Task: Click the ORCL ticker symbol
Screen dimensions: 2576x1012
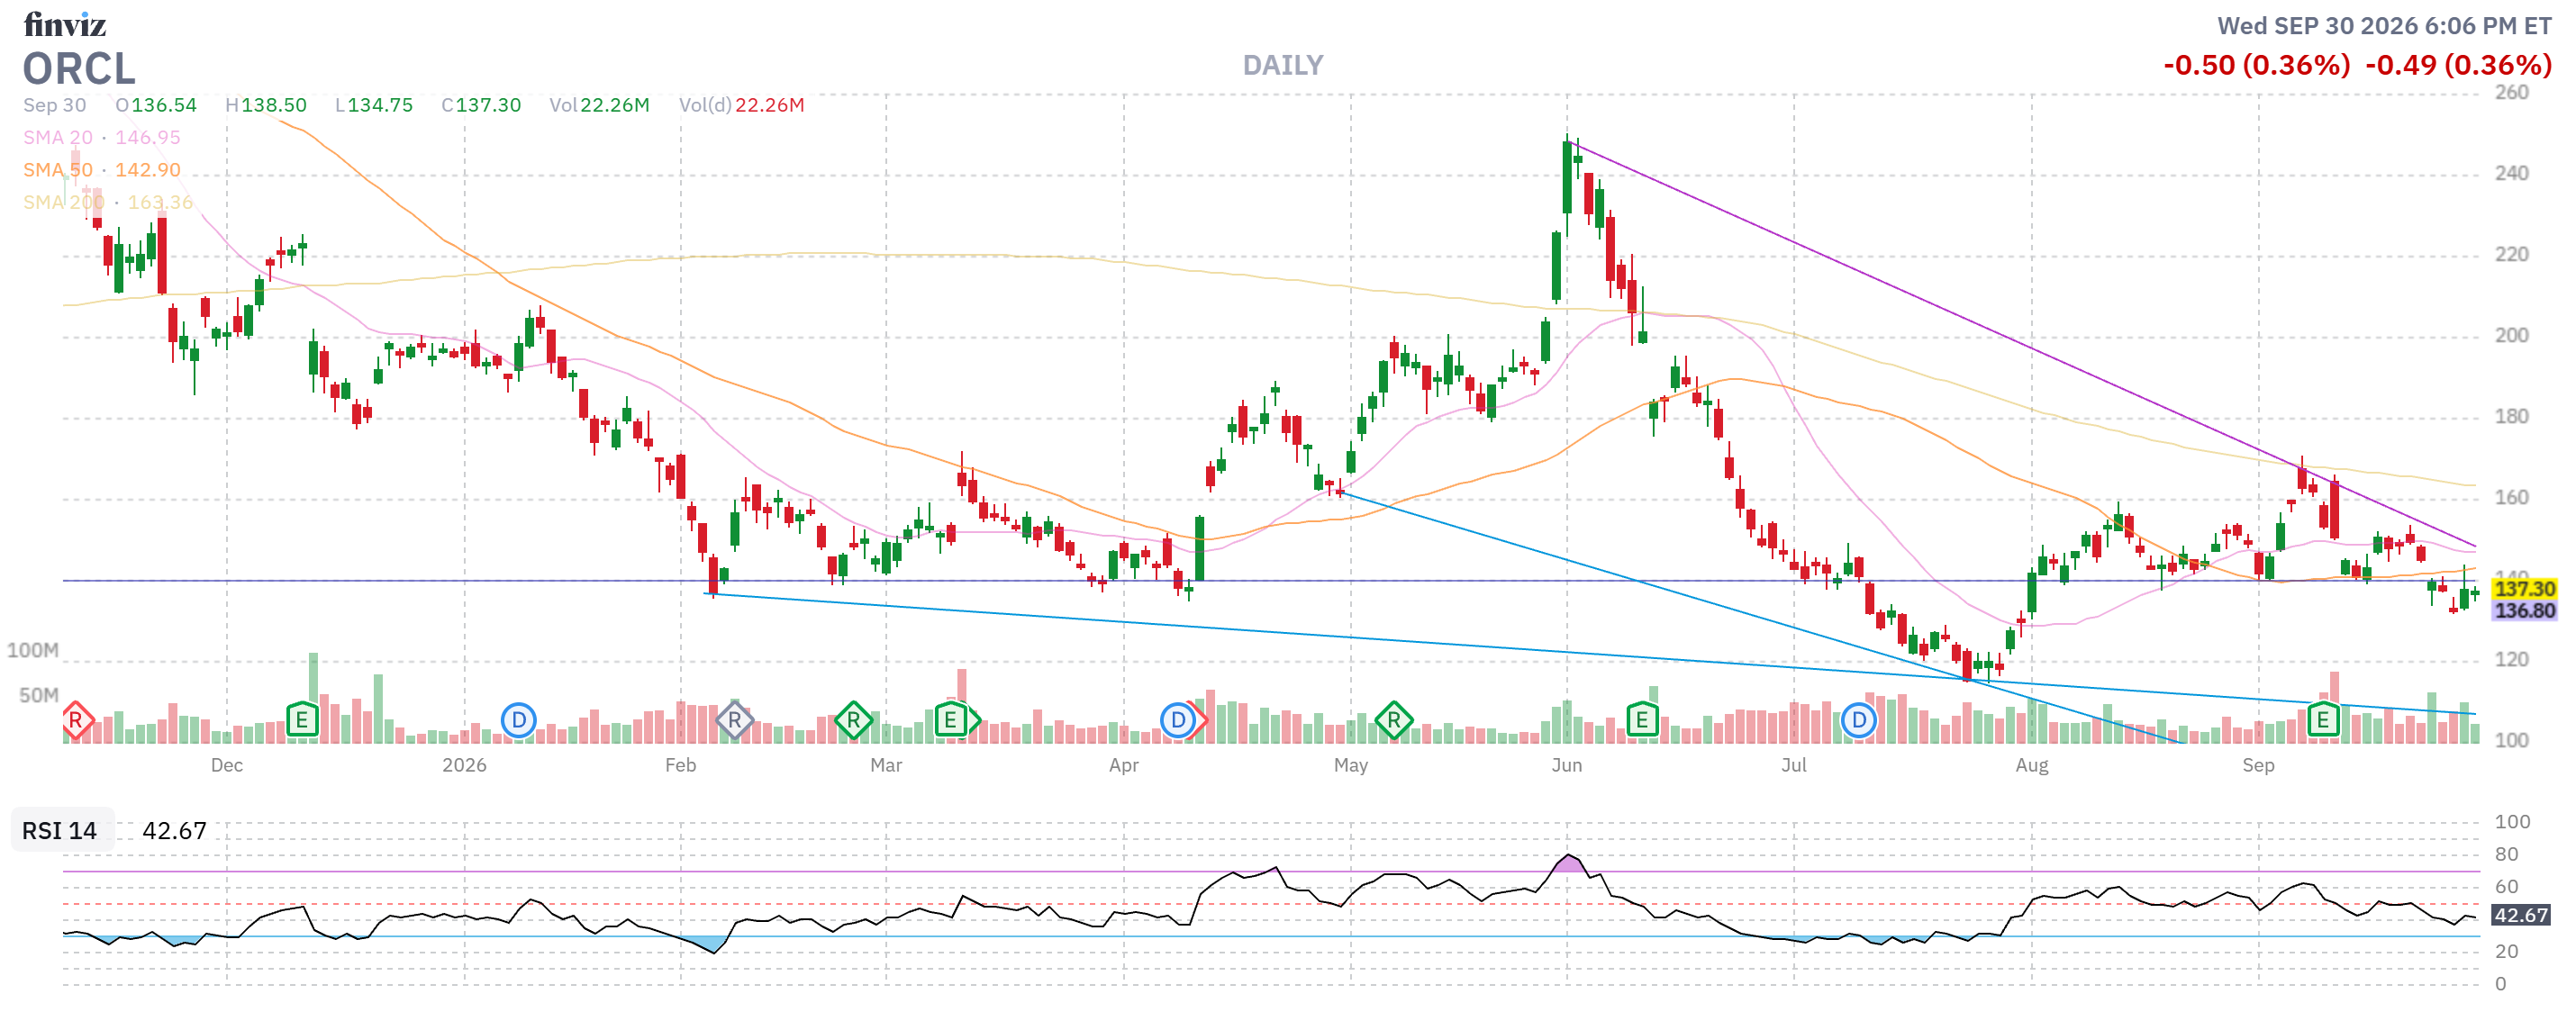Action: coord(79,69)
